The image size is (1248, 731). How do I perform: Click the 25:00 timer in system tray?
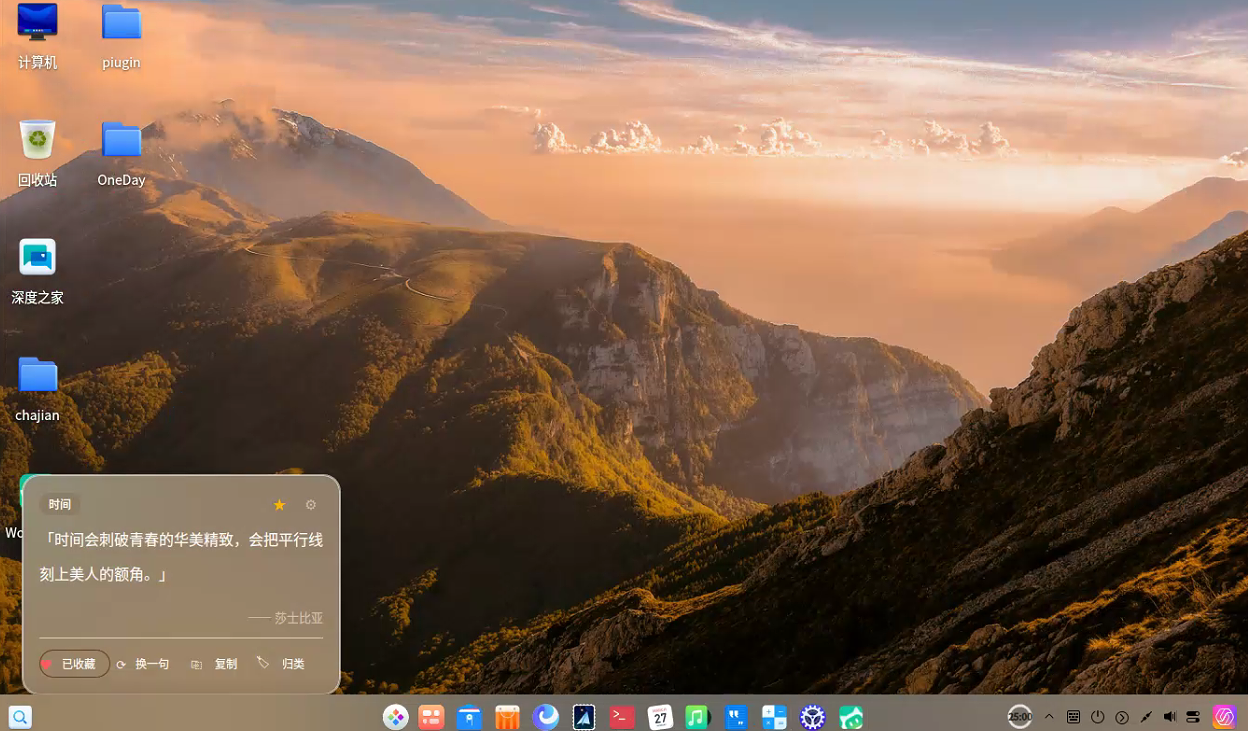1020,716
